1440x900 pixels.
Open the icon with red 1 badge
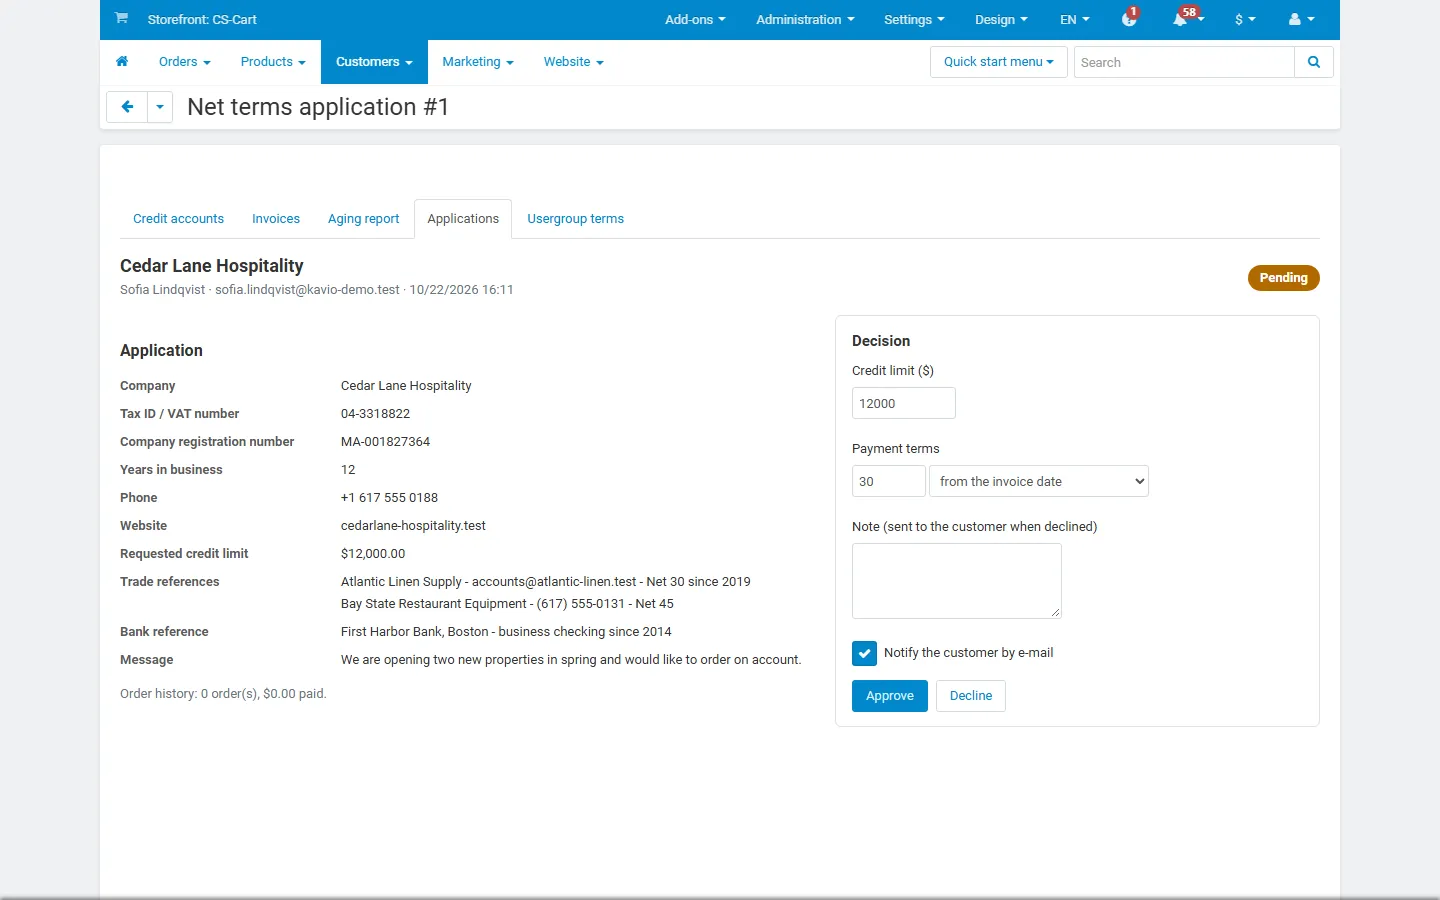click(x=1129, y=19)
